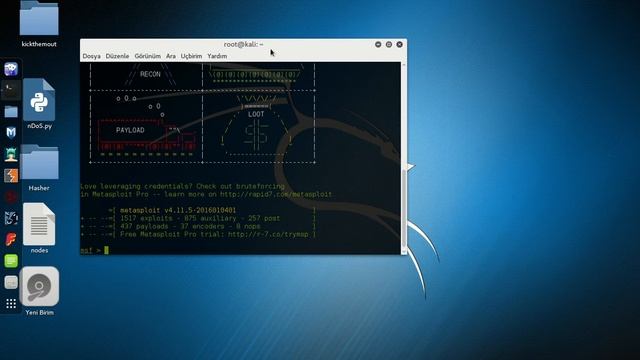The width and height of the screenshot is (640, 360).
Task: Open the Görünüm menu
Action: (x=147, y=56)
